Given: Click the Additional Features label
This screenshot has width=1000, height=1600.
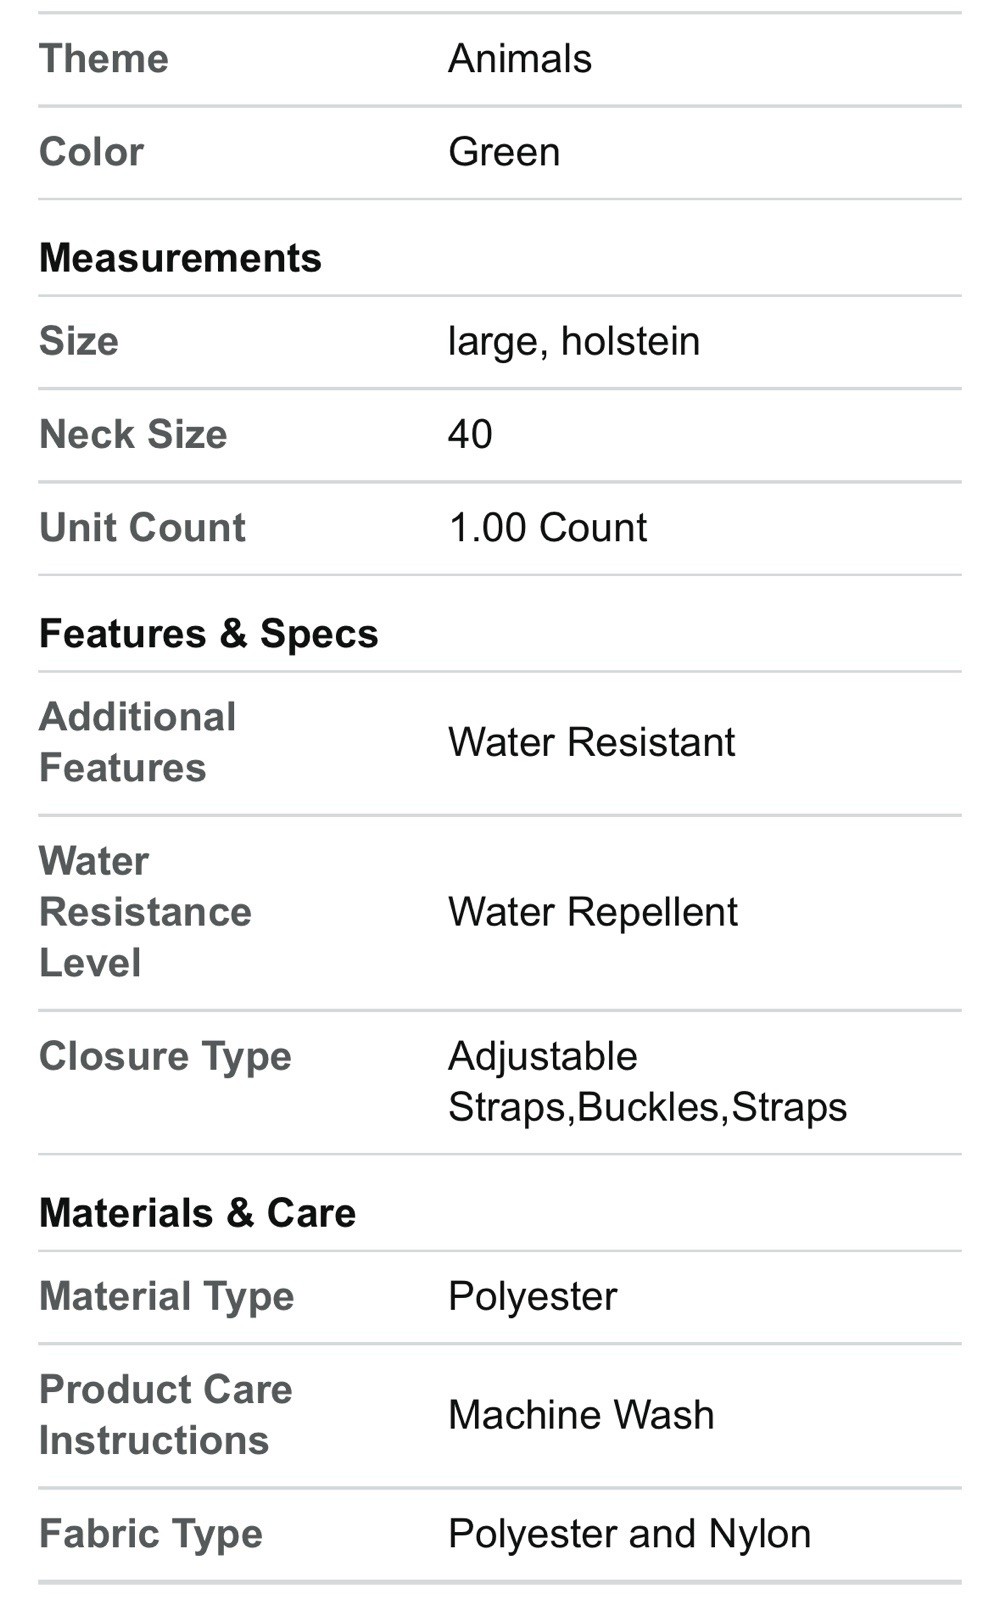Looking at the screenshot, I should coord(137,742).
